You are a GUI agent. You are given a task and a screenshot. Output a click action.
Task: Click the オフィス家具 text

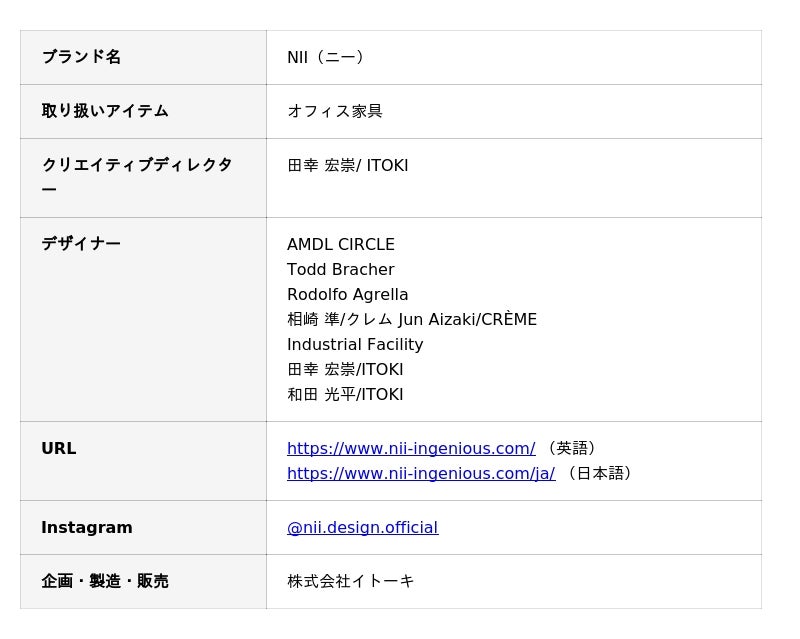(x=335, y=111)
